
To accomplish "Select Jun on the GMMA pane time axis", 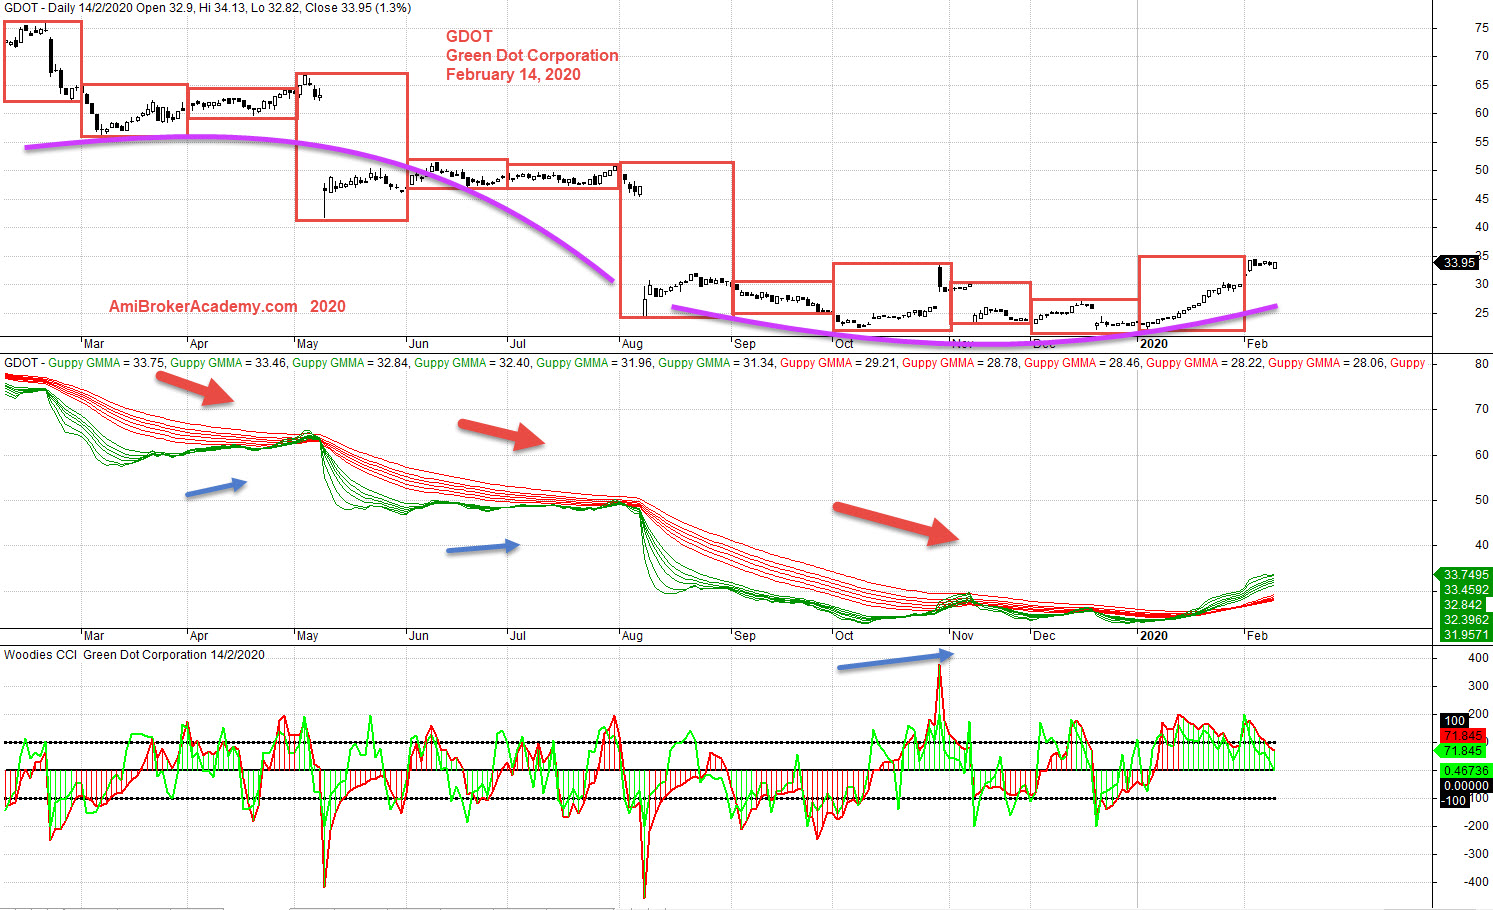I will click(418, 636).
